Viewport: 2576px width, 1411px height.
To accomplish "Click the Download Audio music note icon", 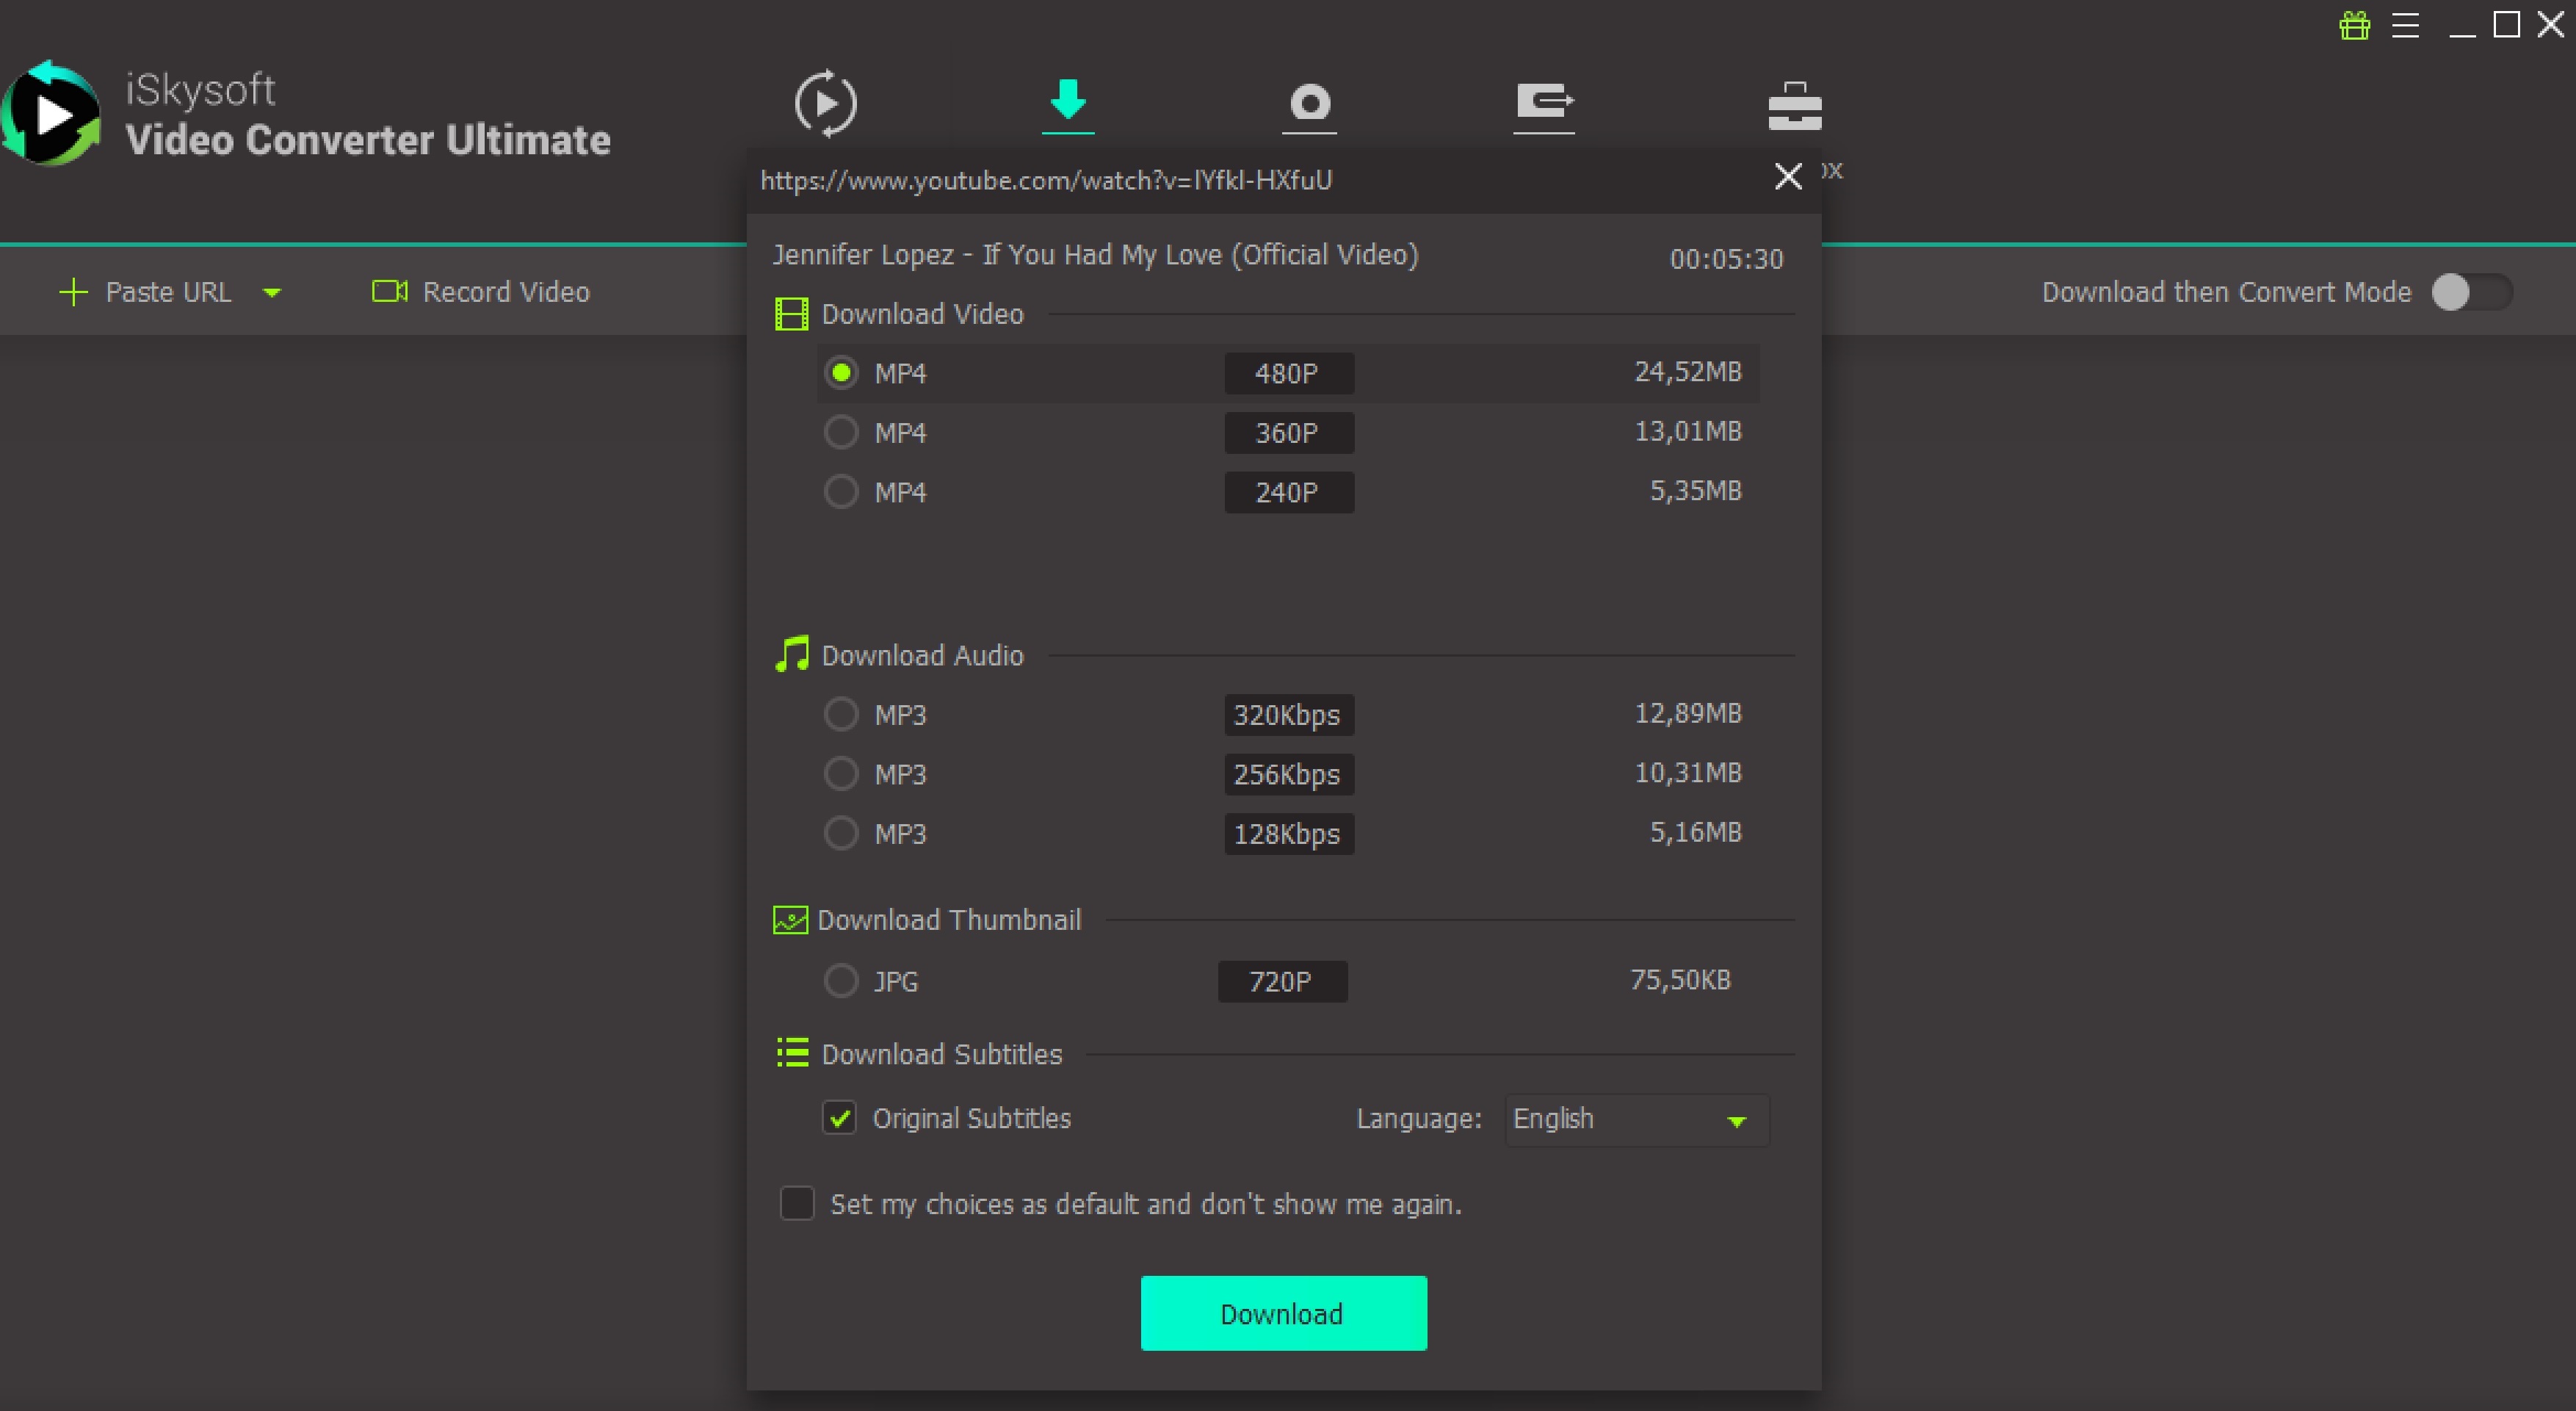I will coord(791,654).
